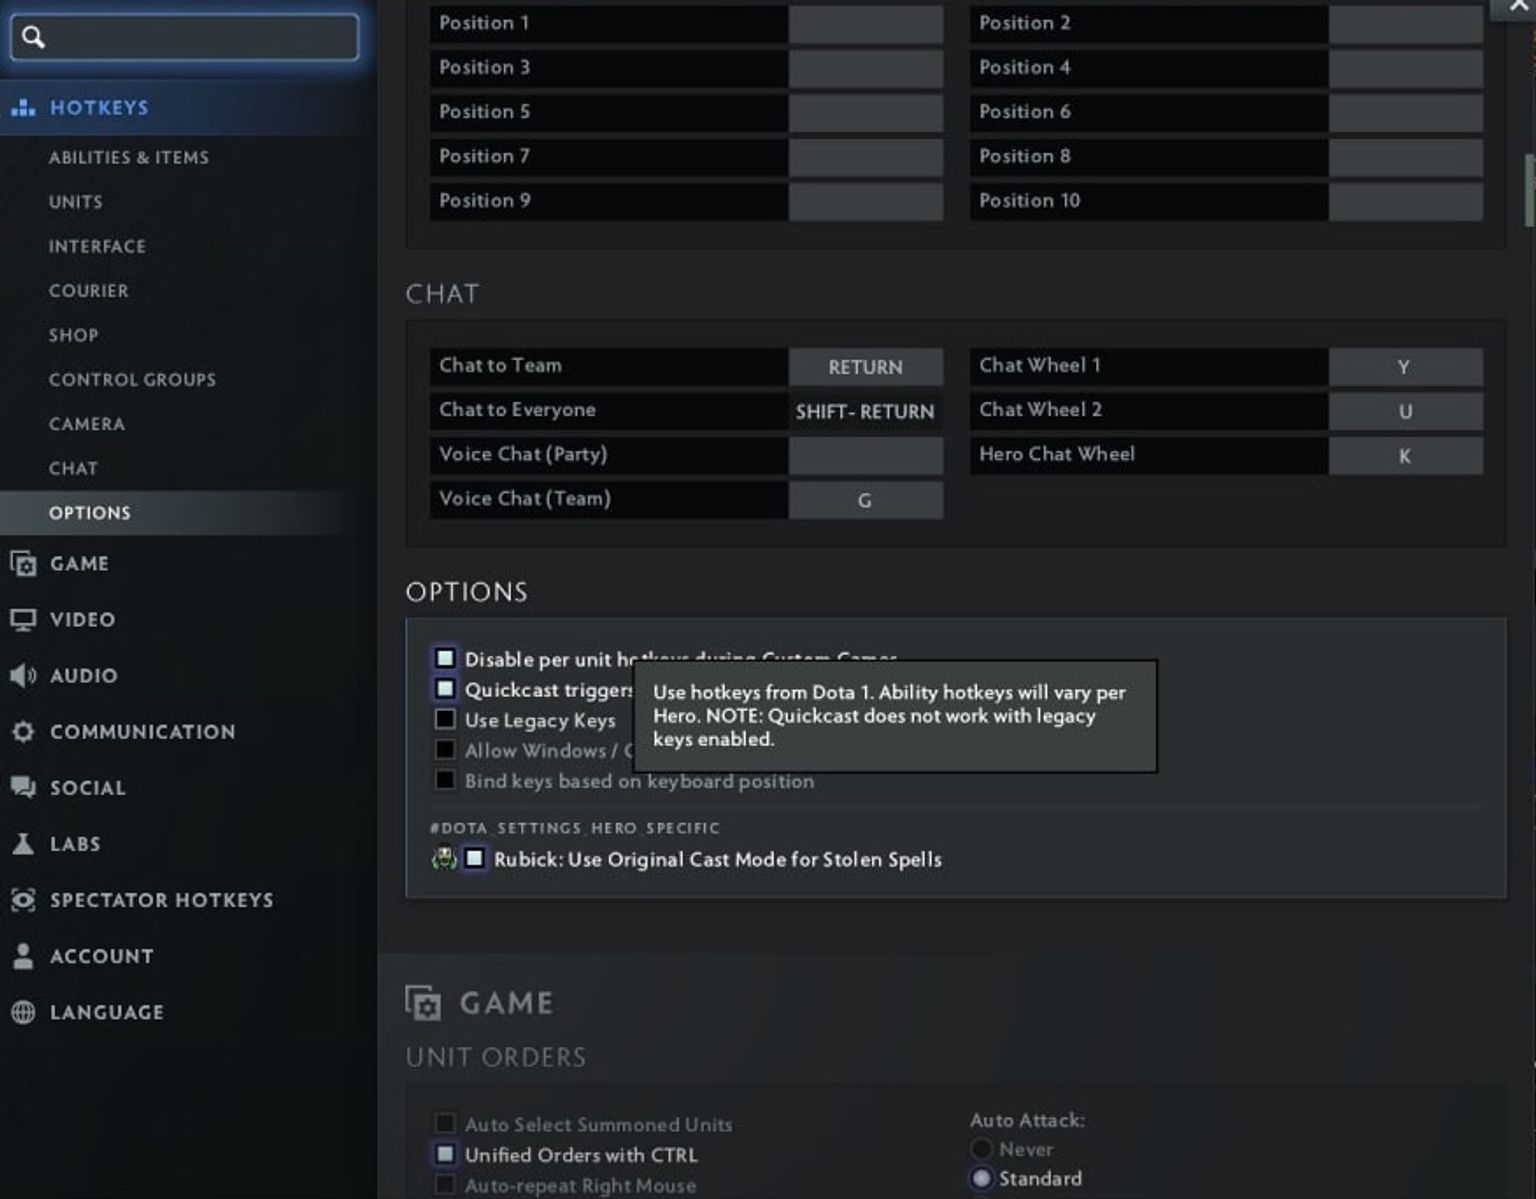
Task: Check Rubick: Use Original Cast Mode
Action: (474, 858)
